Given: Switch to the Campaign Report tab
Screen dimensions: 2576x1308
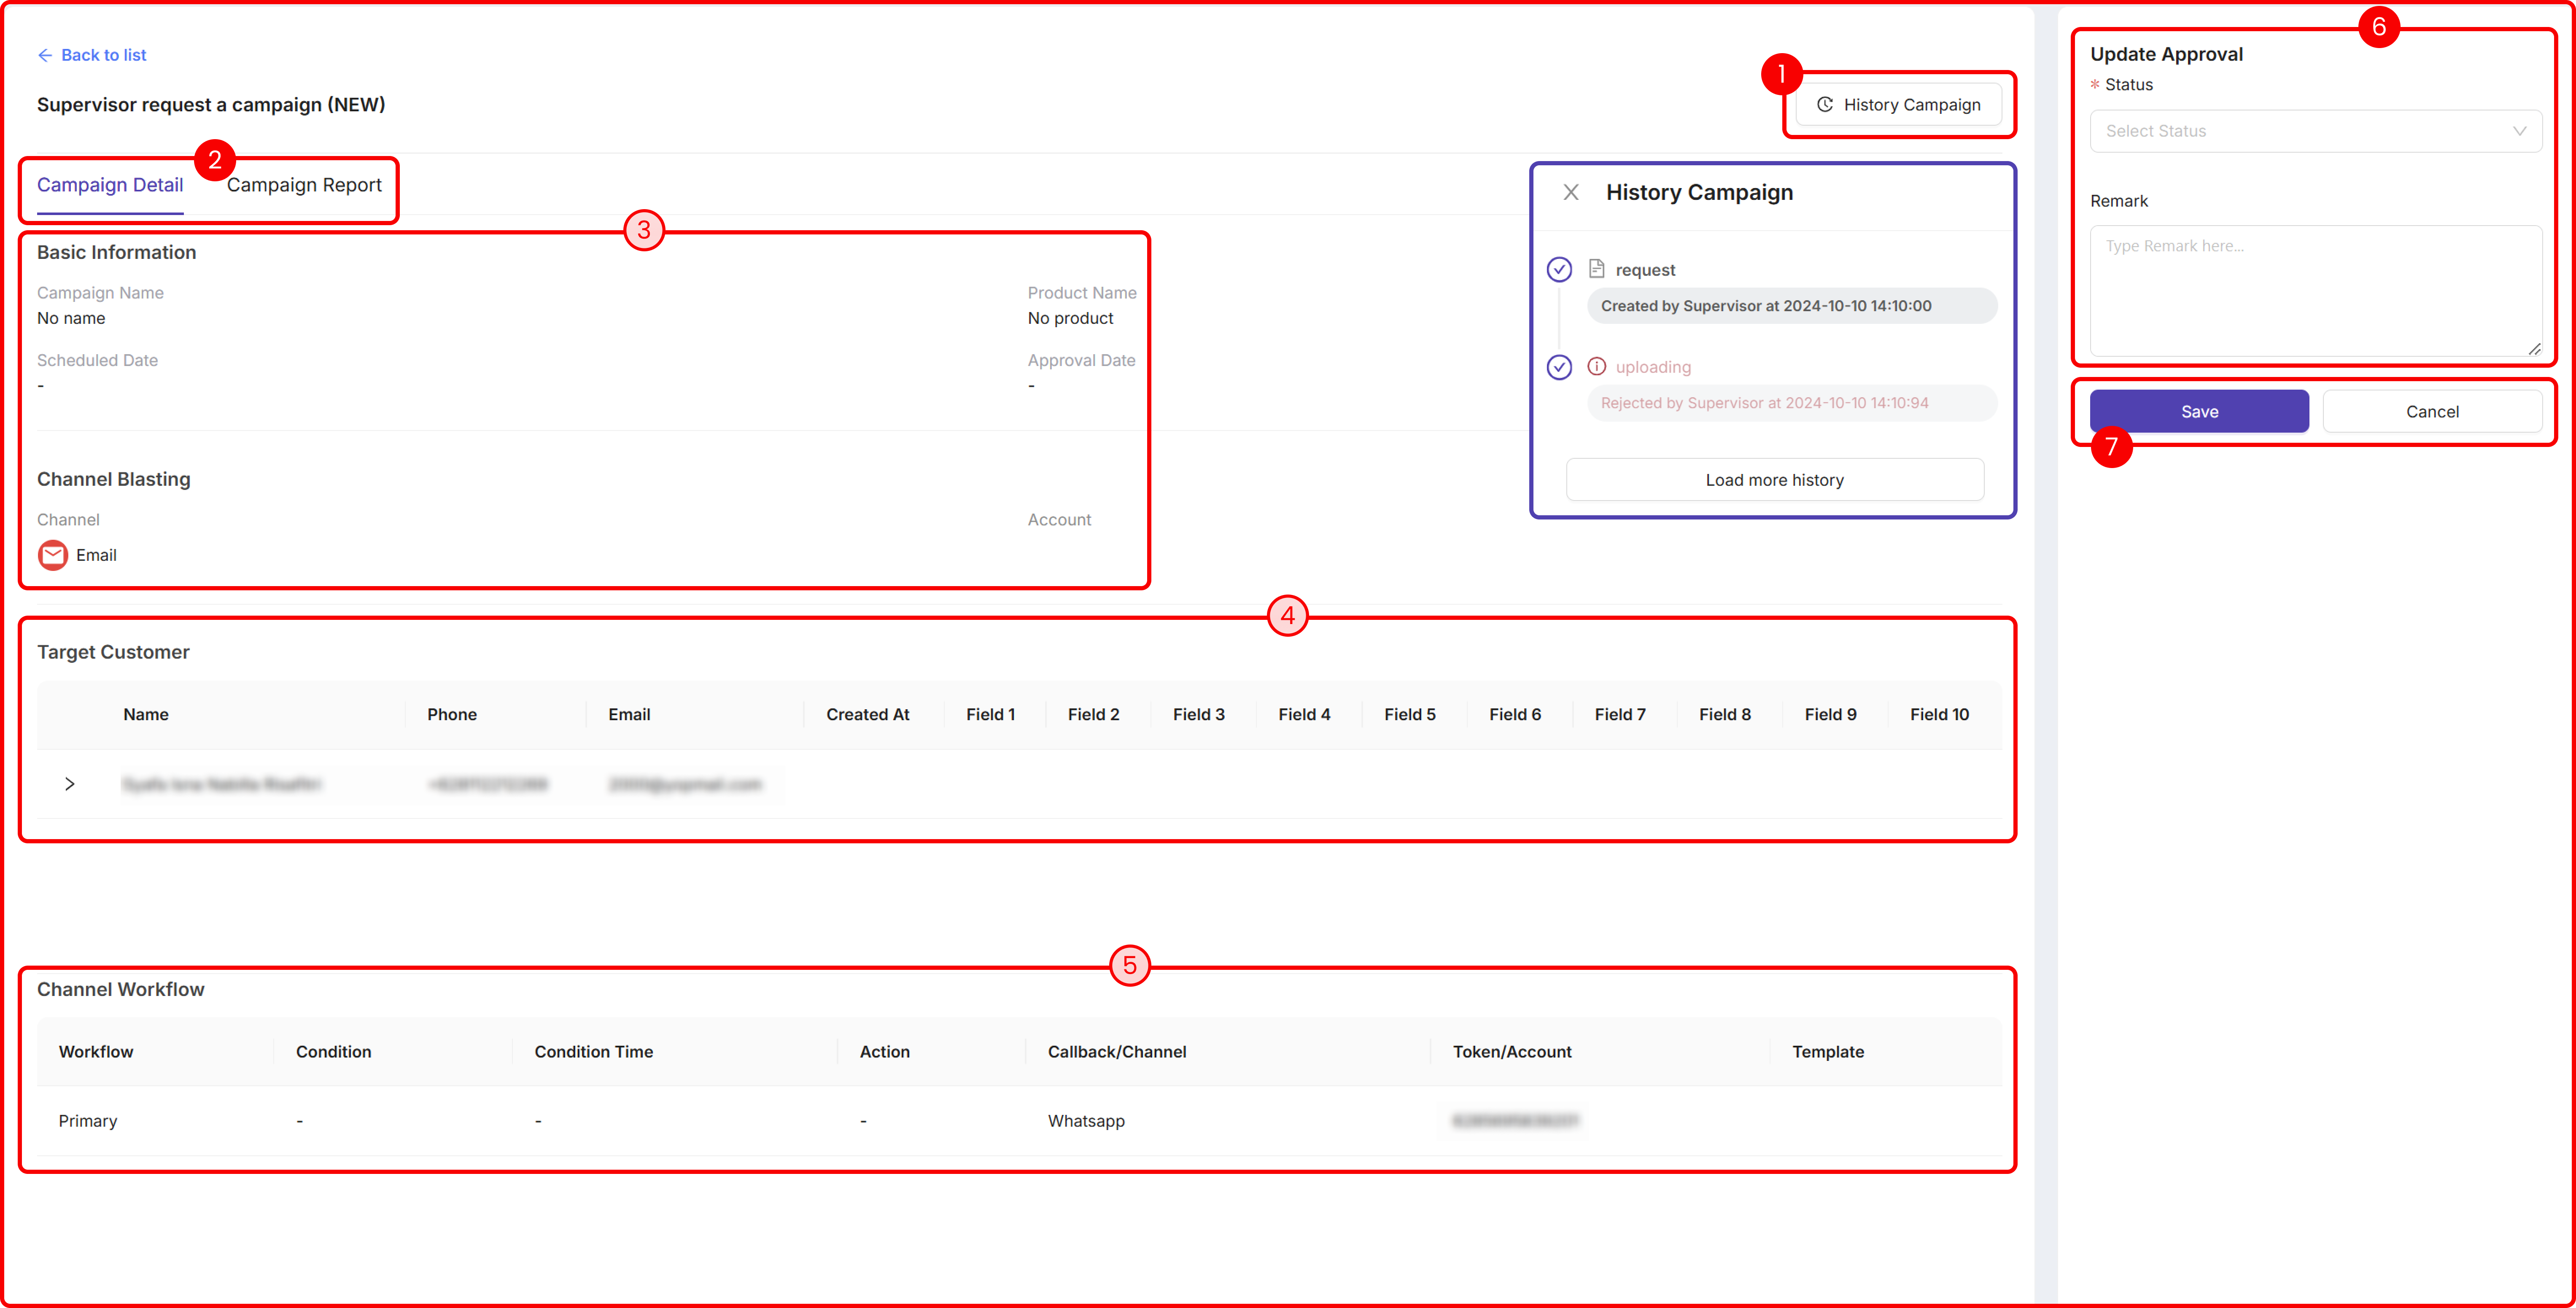Looking at the screenshot, I should (304, 185).
